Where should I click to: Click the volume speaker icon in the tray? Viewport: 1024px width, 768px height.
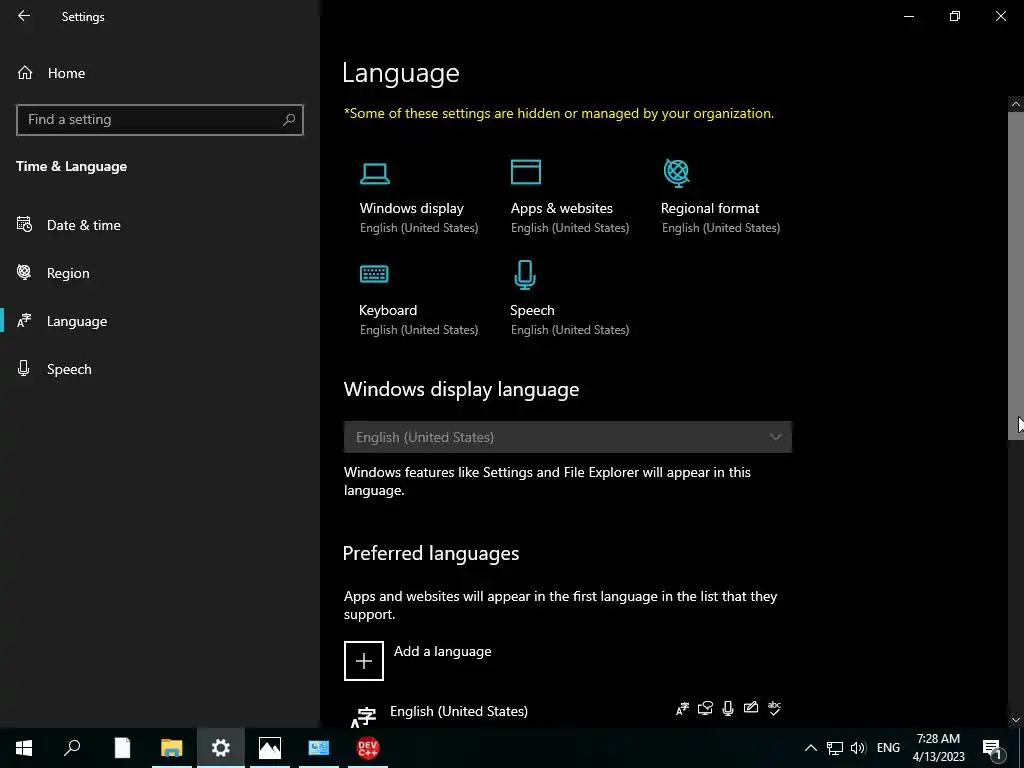(858, 748)
